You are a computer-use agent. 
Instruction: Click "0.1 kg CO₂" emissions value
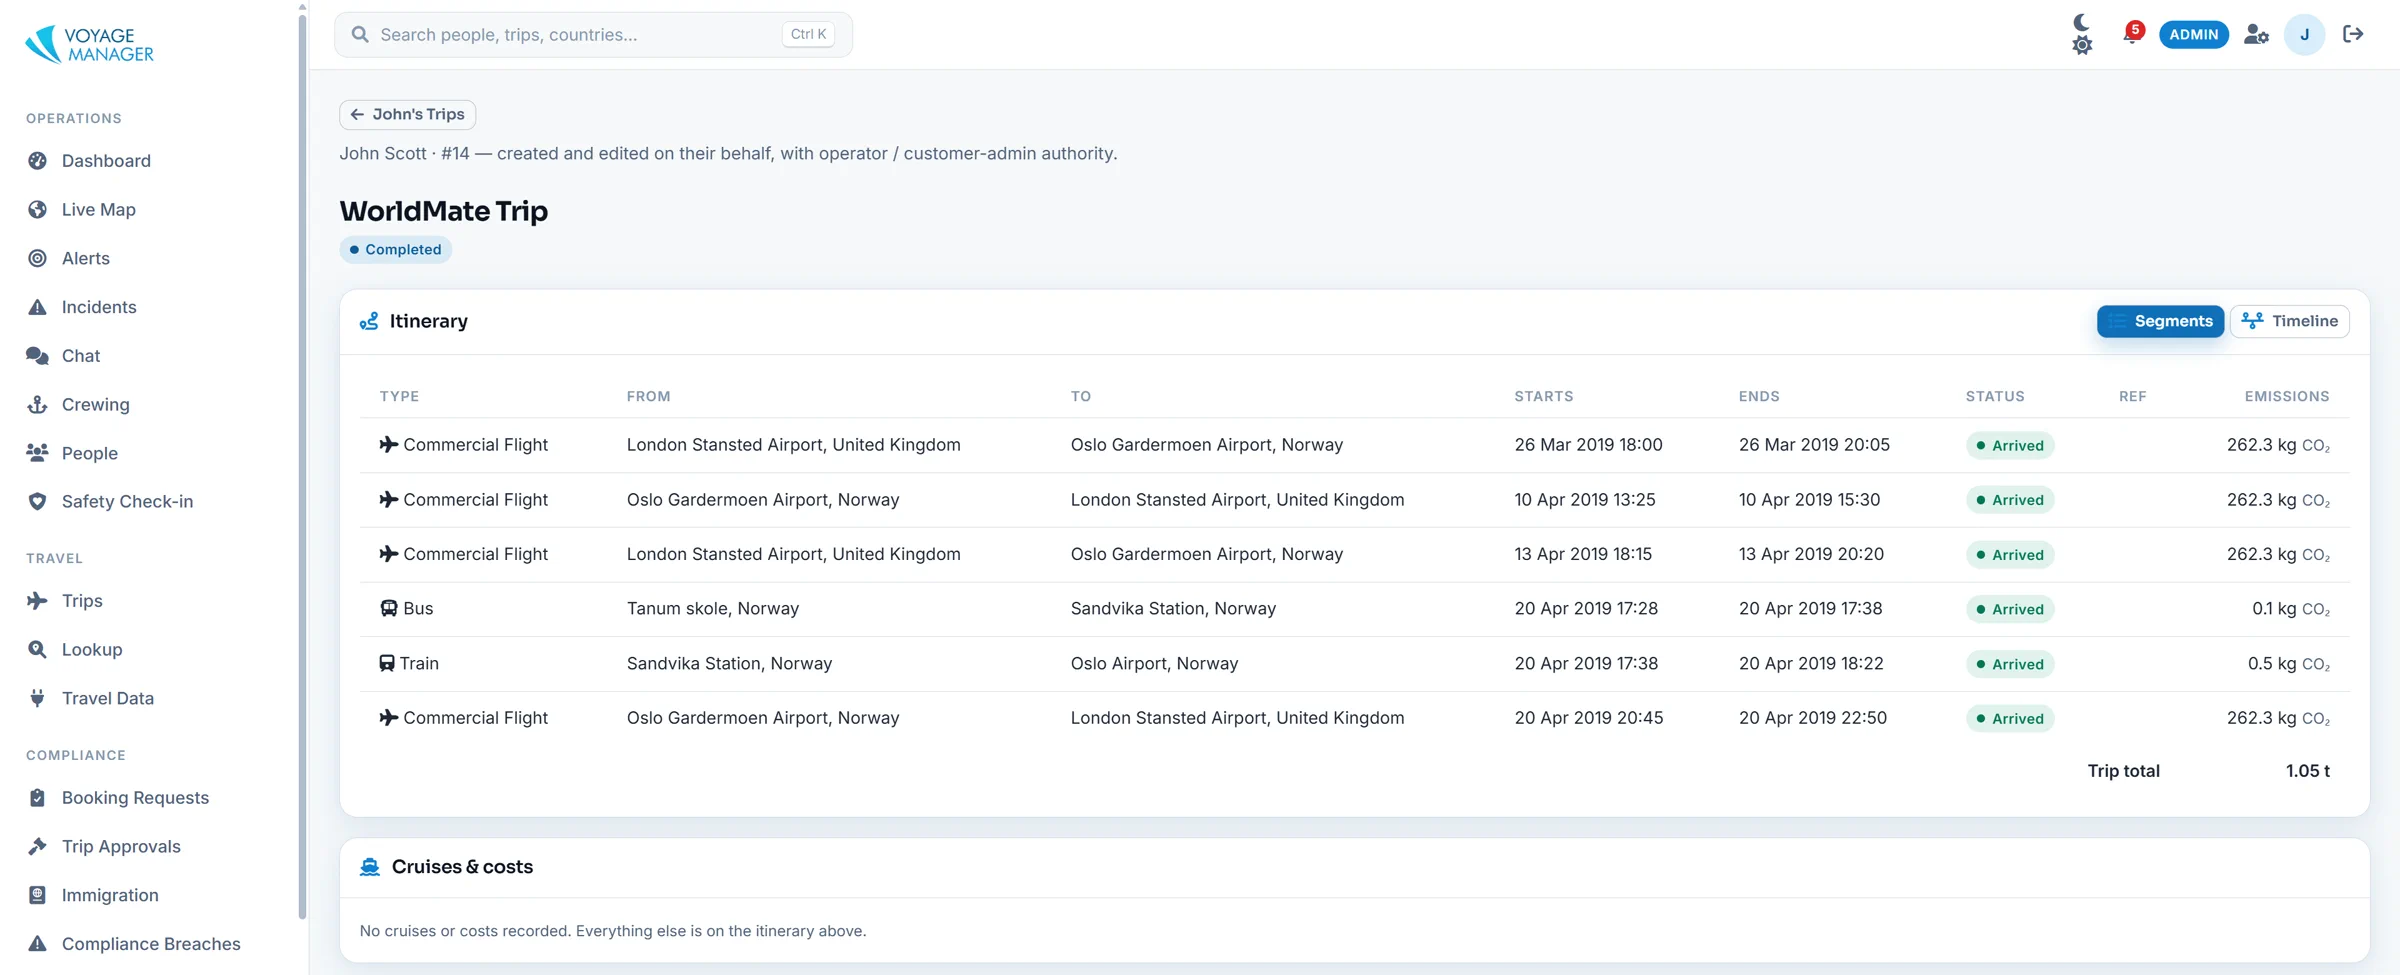point(2290,609)
